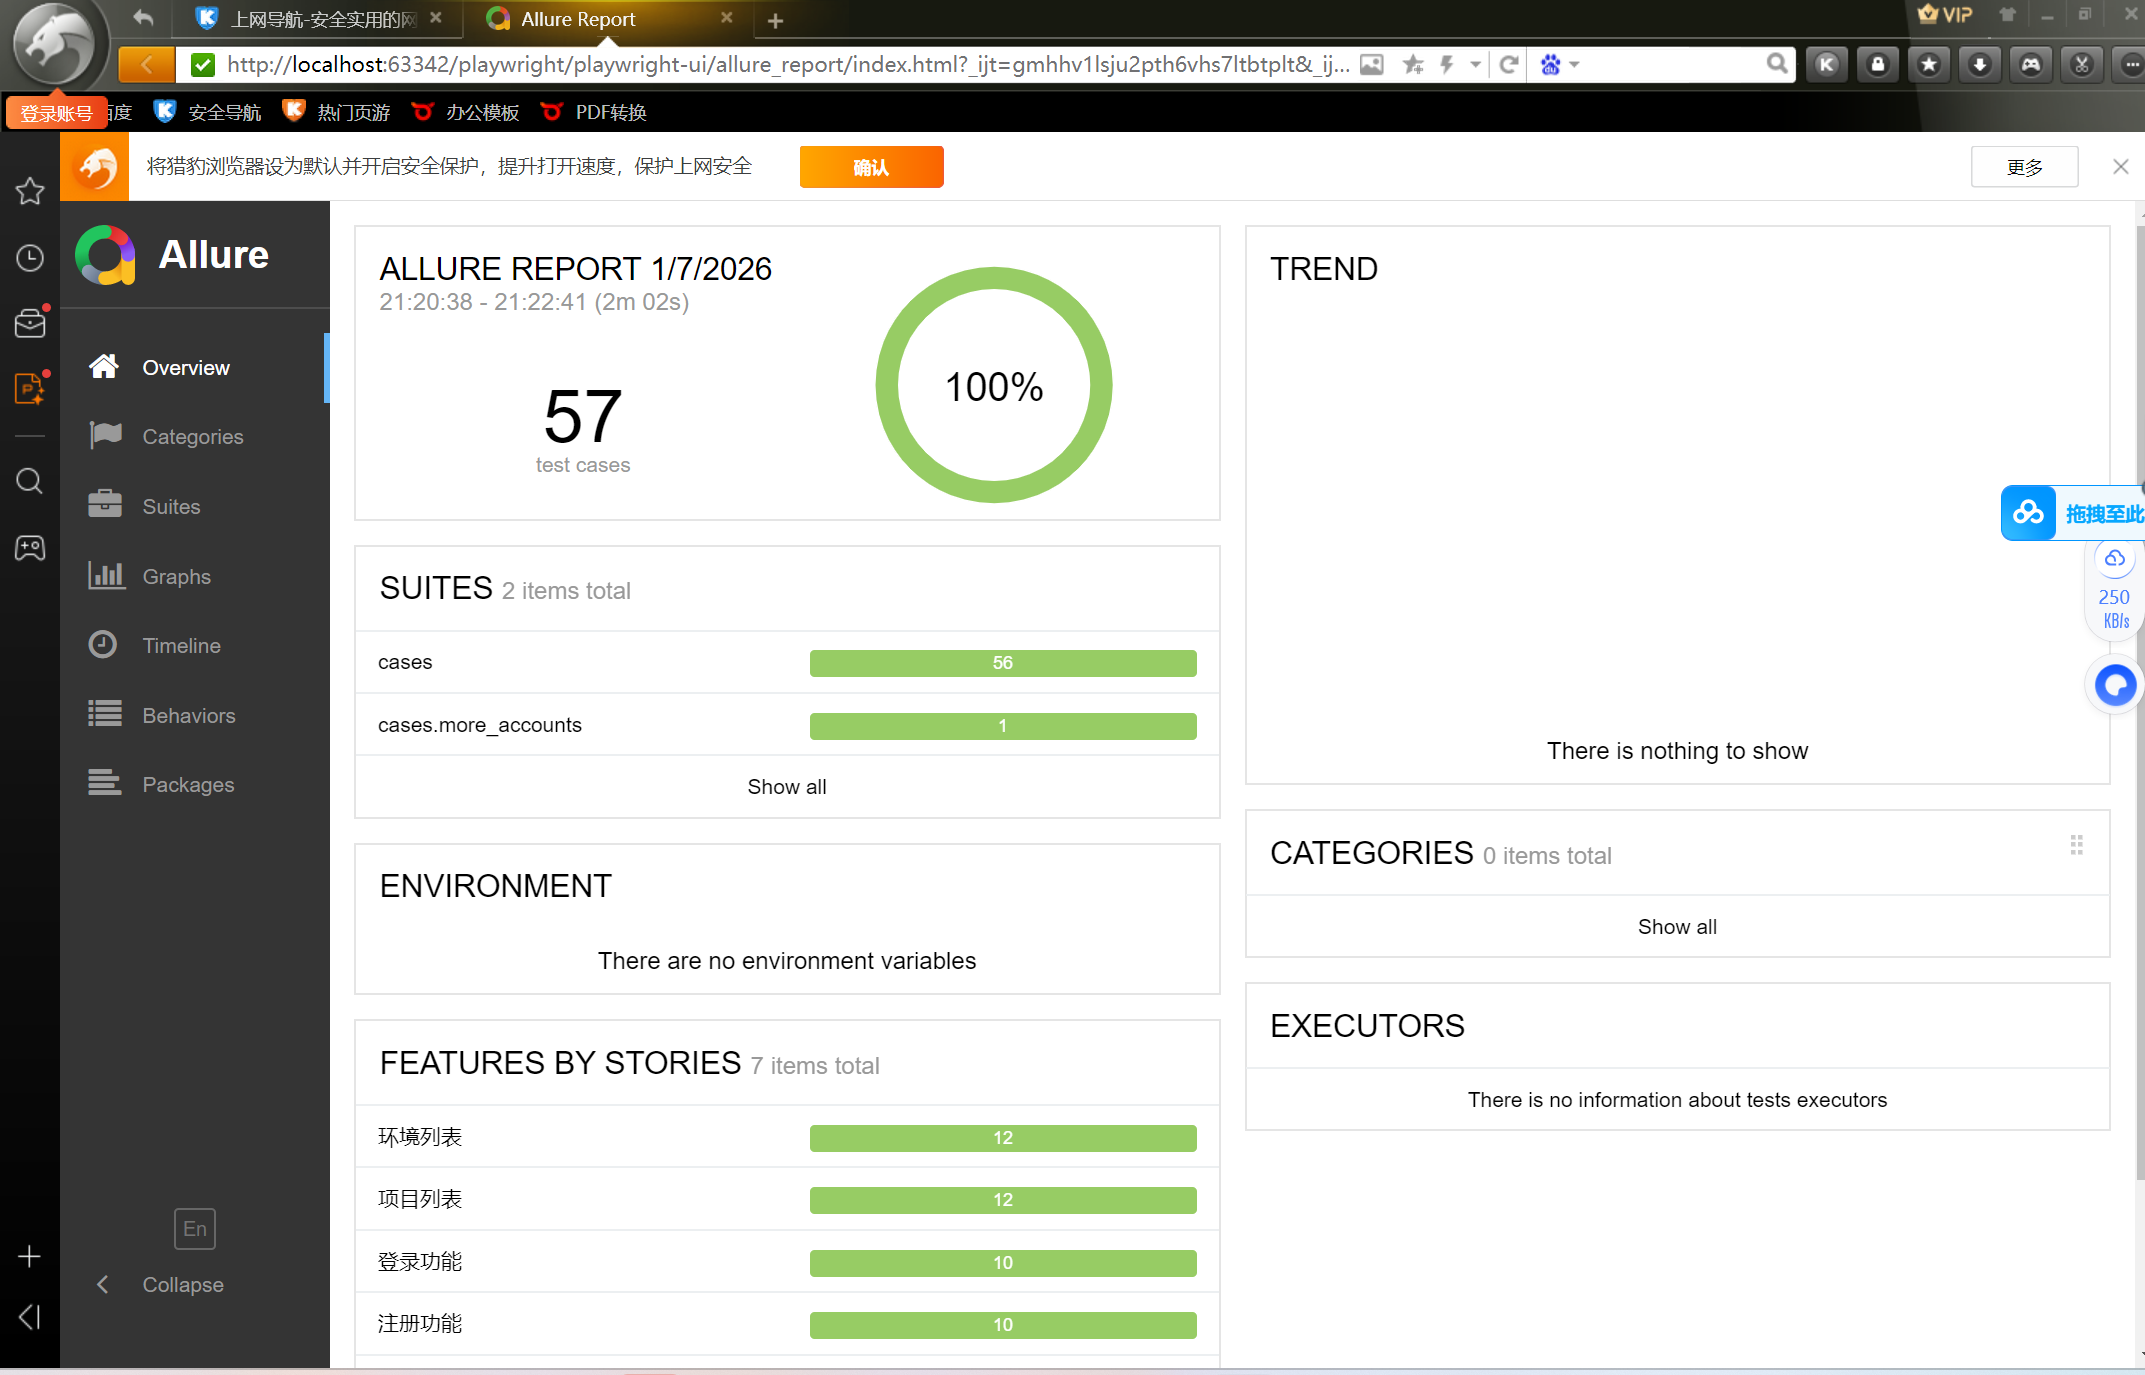Select the Overview menu item

point(186,367)
